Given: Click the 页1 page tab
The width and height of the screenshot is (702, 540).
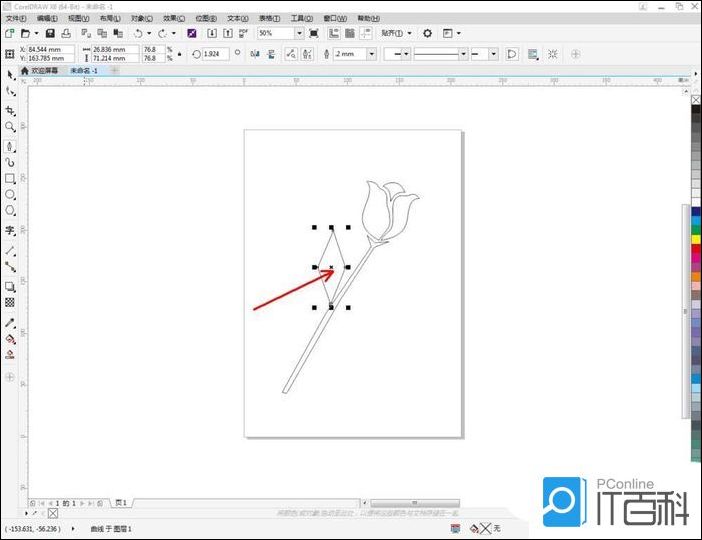Looking at the screenshot, I should click(121, 503).
